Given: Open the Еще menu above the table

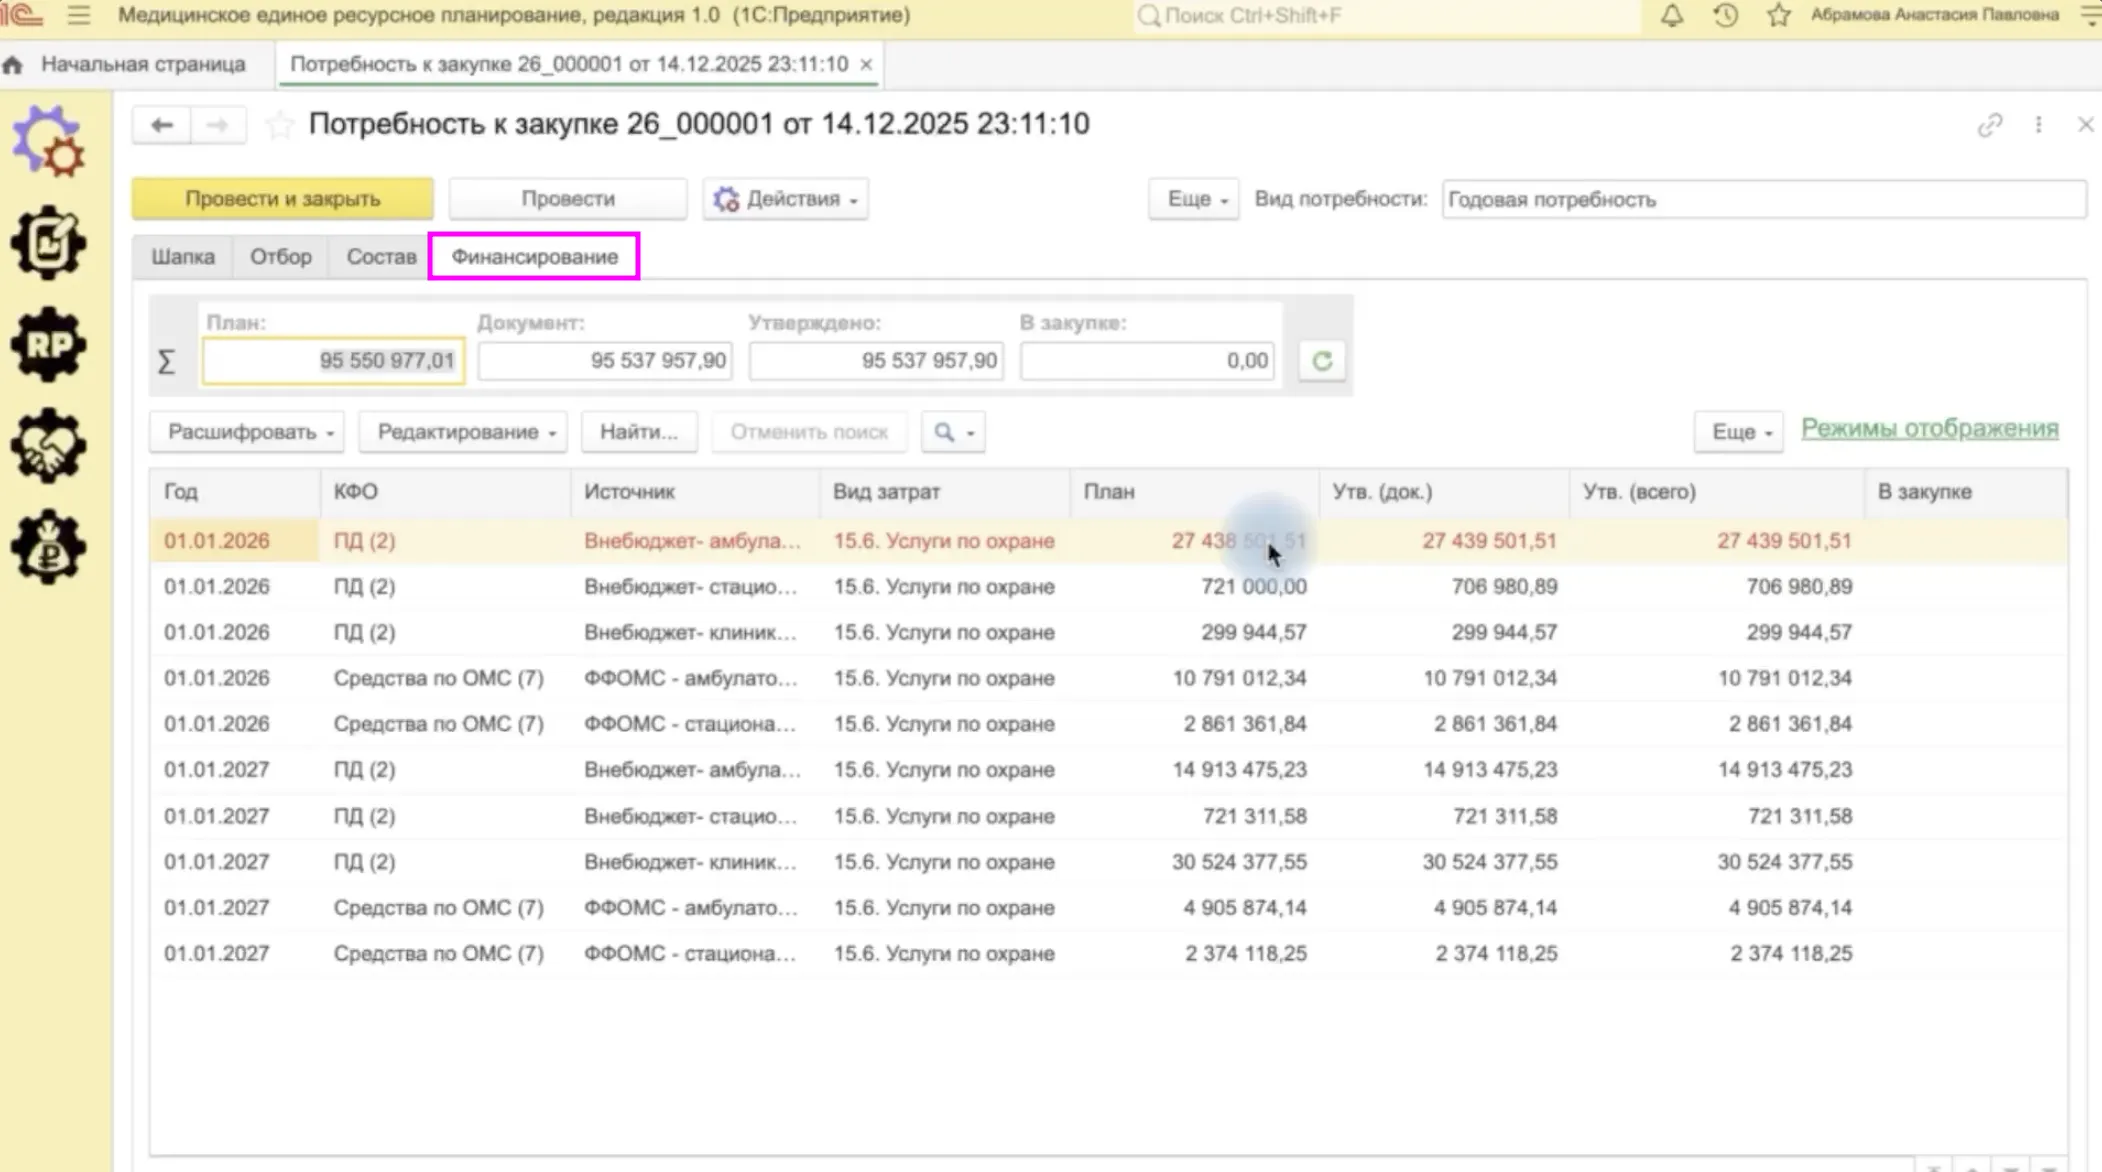Looking at the screenshot, I should point(1739,432).
